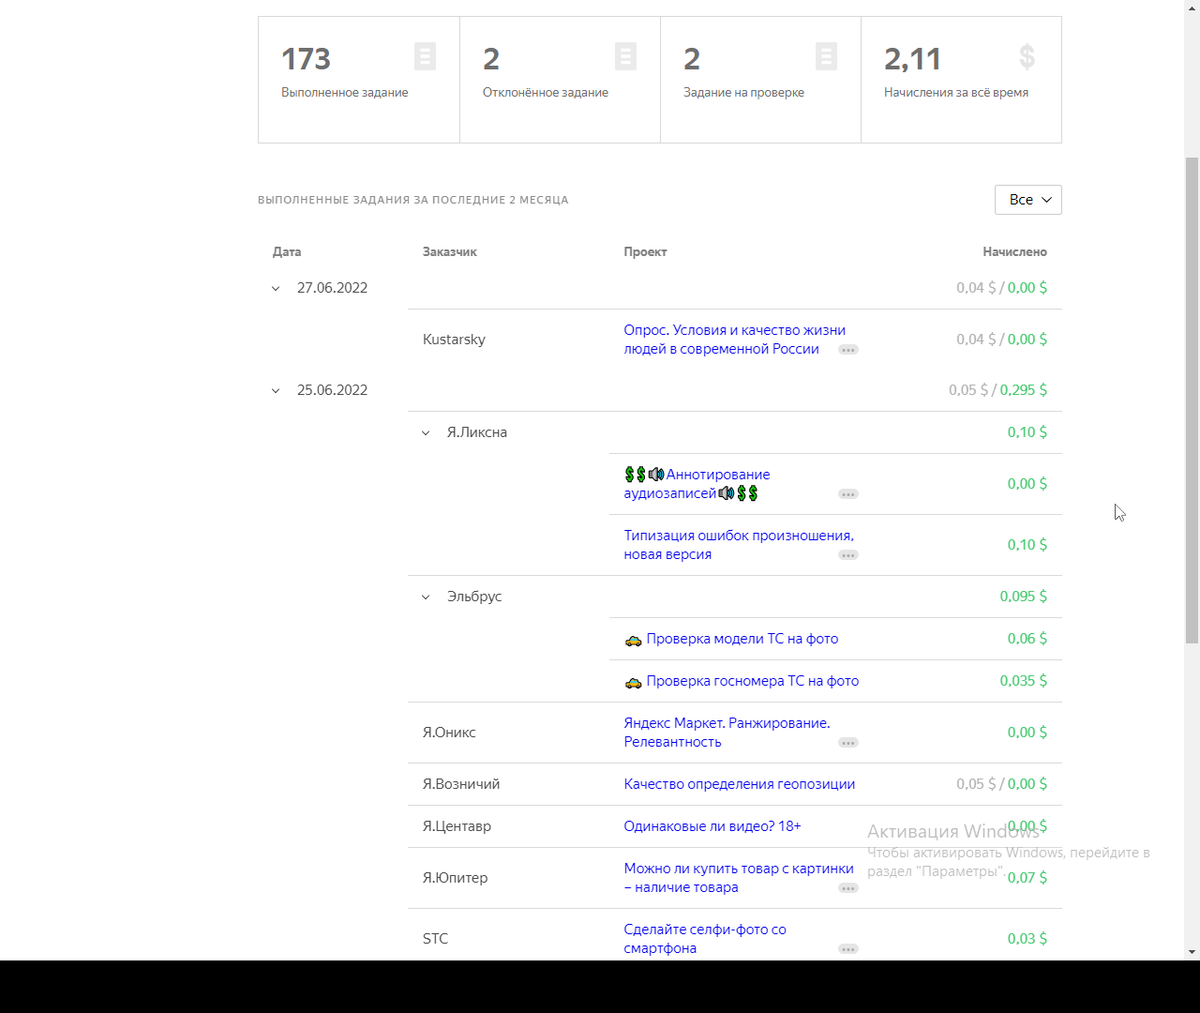Click taxi icon beside Проверка модели ТС

click(633, 640)
